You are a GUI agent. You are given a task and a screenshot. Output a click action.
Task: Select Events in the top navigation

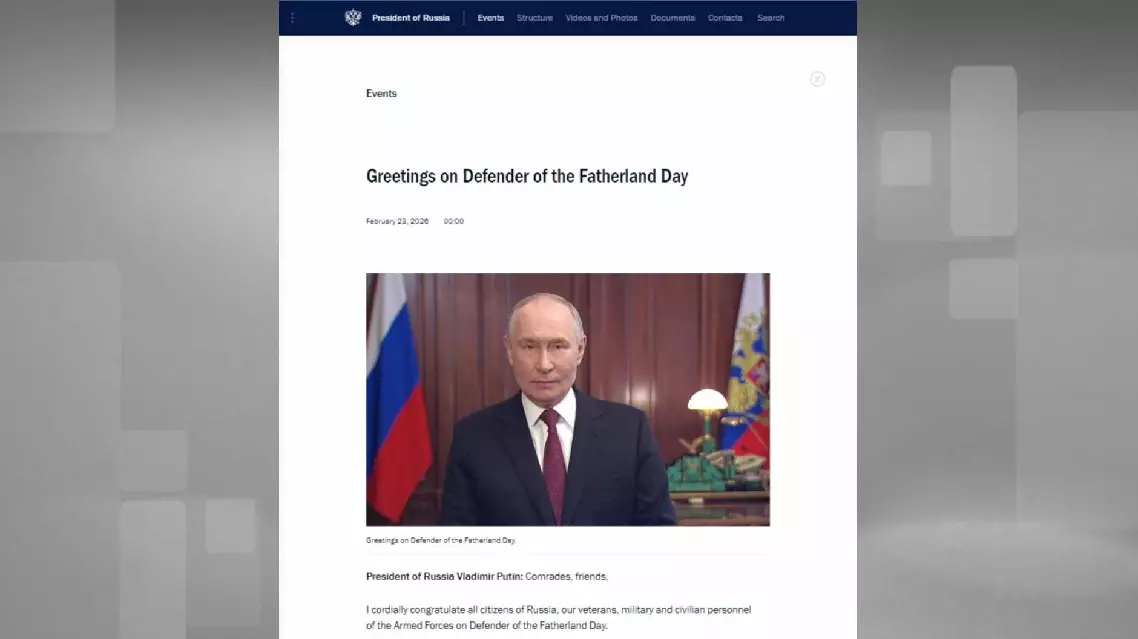[x=490, y=18]
